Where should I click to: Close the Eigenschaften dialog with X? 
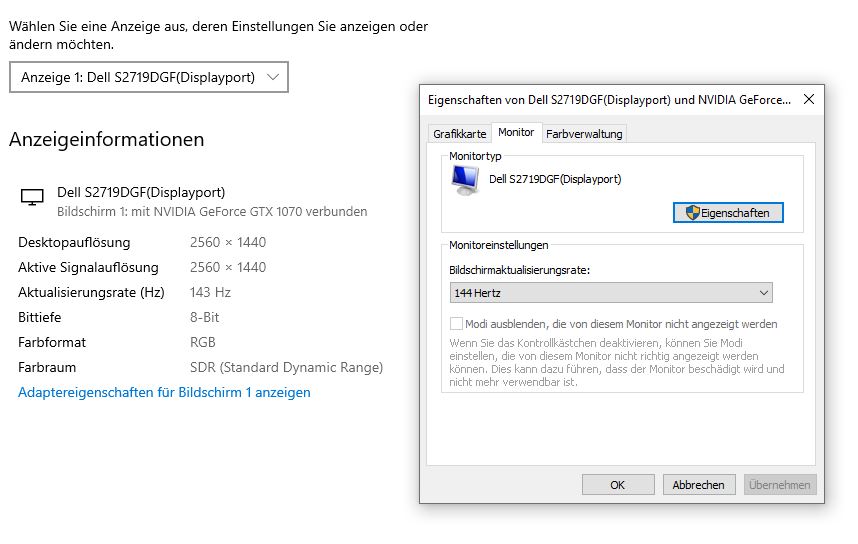click(x=809, y=99)
